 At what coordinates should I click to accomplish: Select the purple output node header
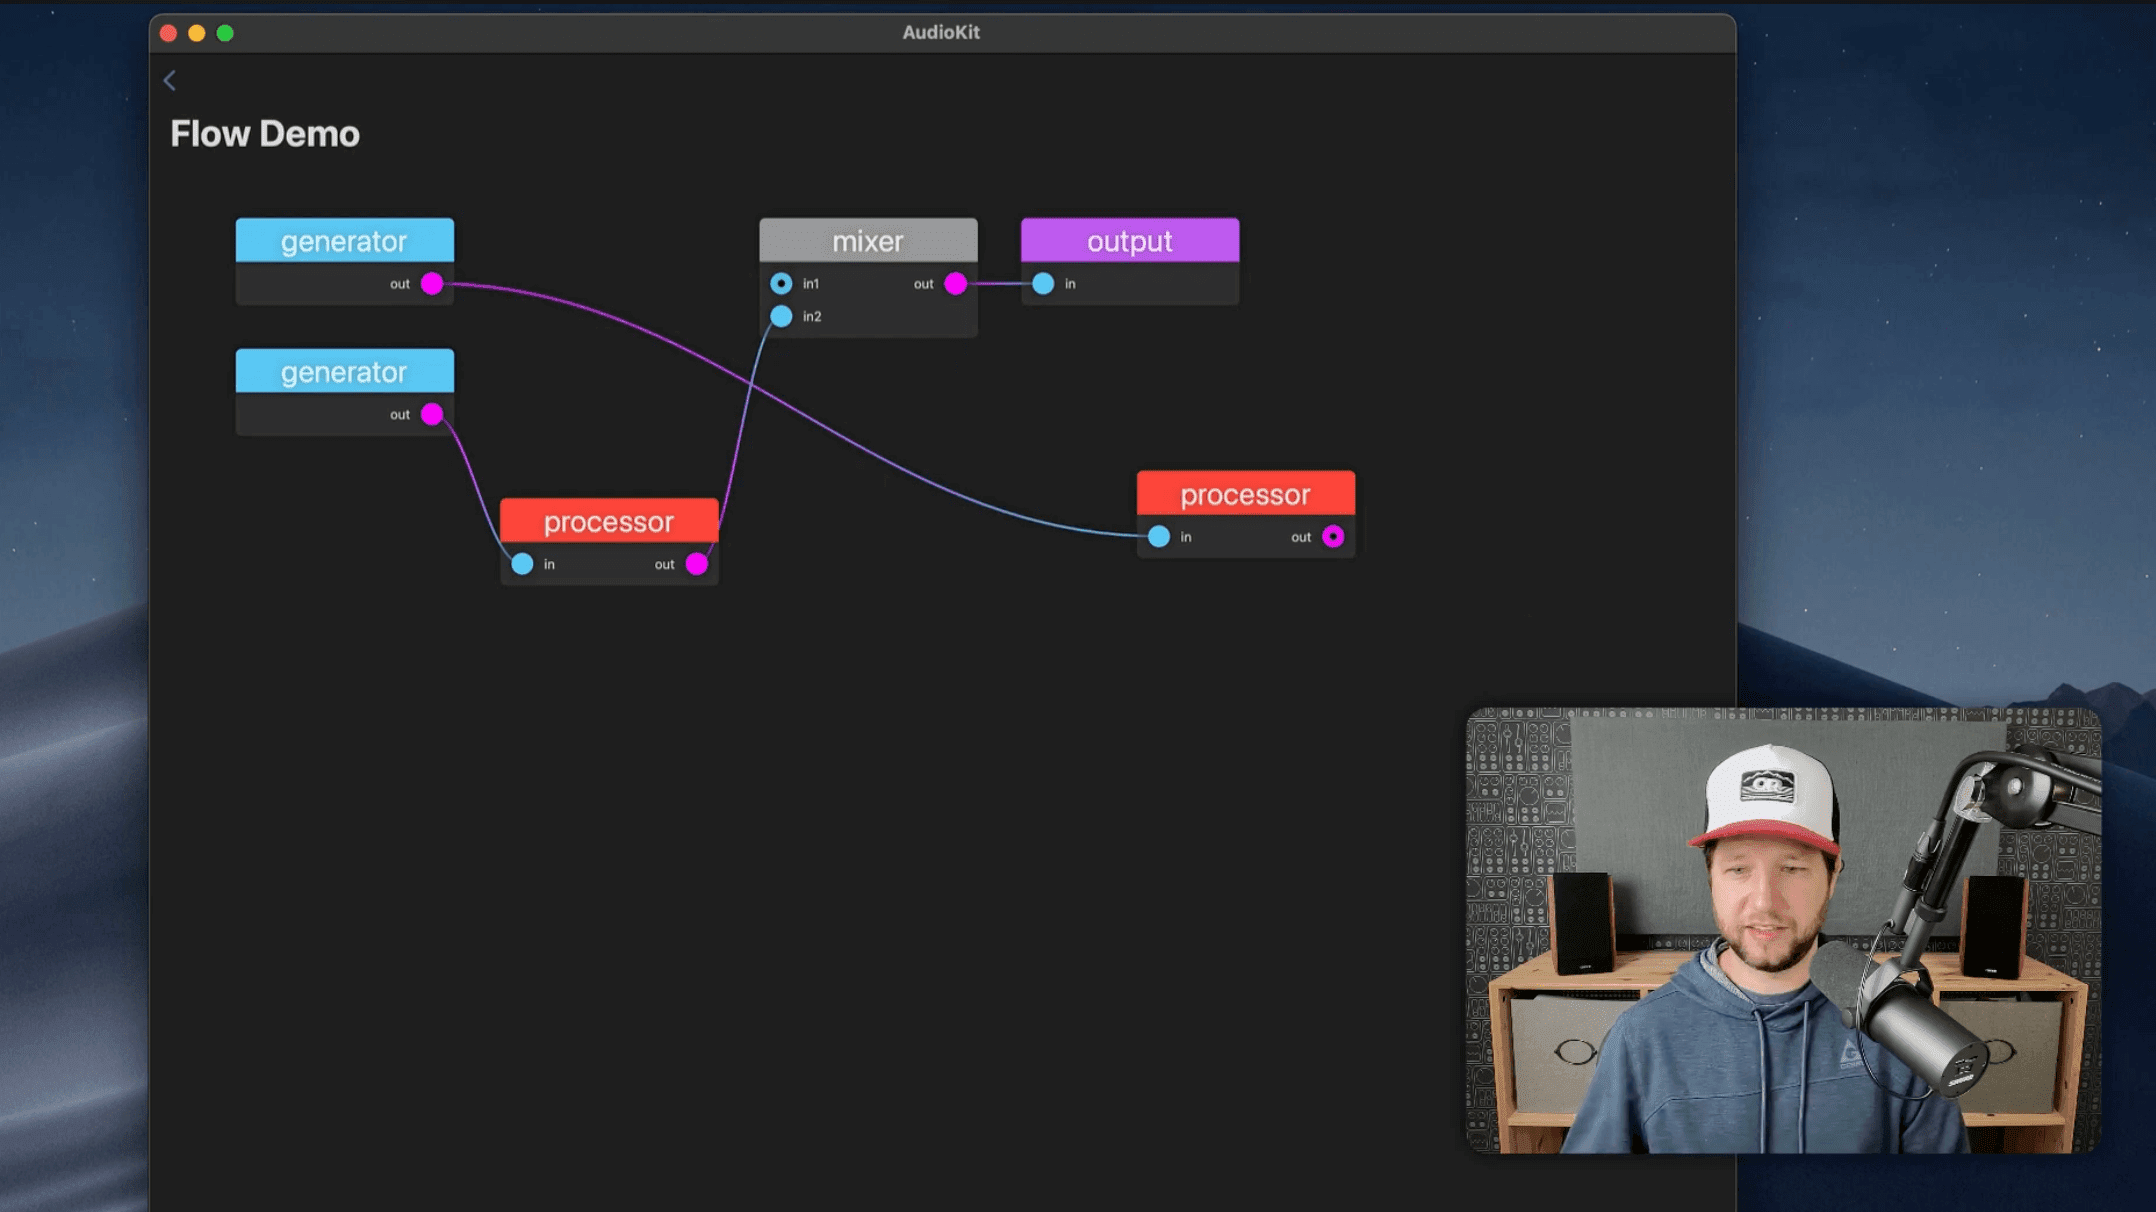tap(1129, 241)
